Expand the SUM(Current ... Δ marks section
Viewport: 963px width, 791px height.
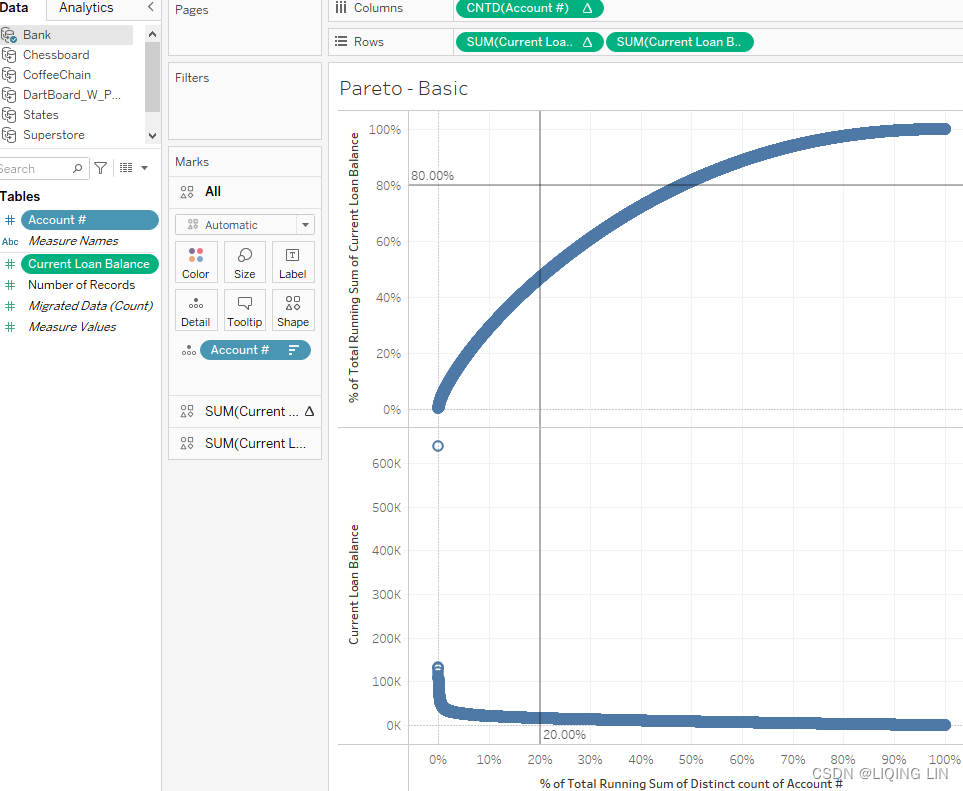coord(244,412)
